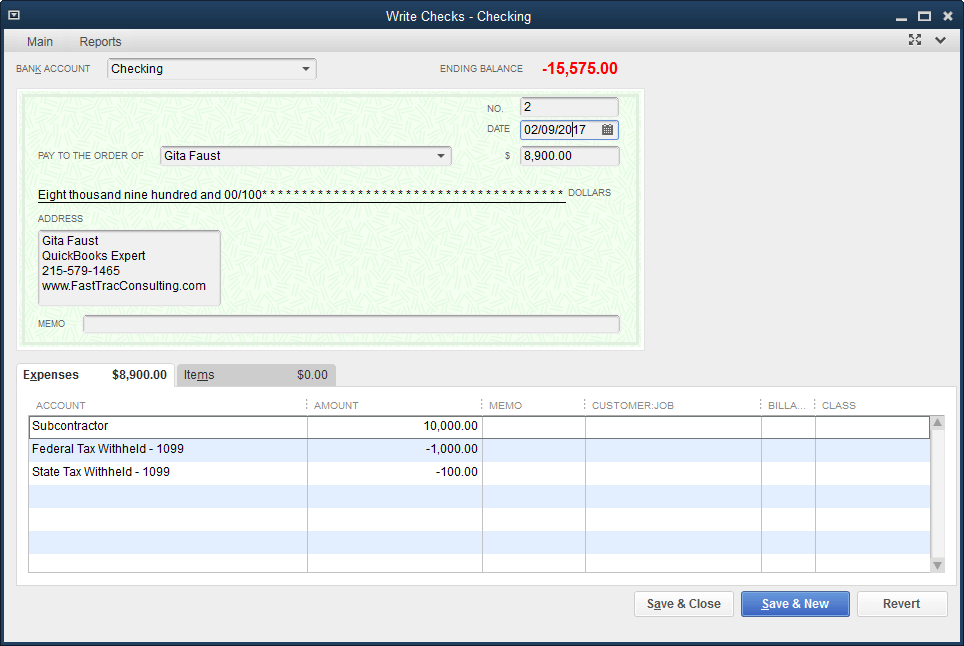The width and height of the screenshot is (964, 646).
Task: Expand the Bank Account dropdown
Action: click(x=305, y=69)
